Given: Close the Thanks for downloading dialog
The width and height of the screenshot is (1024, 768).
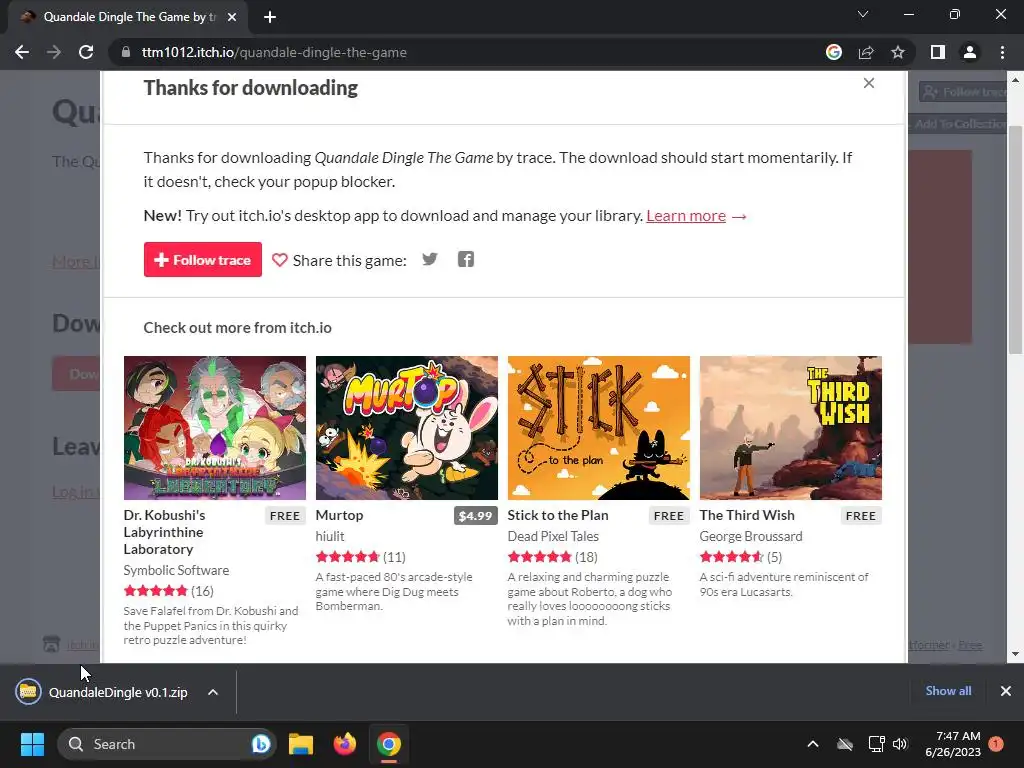Looking at the screenshot, I should click(x=869, y=83).
